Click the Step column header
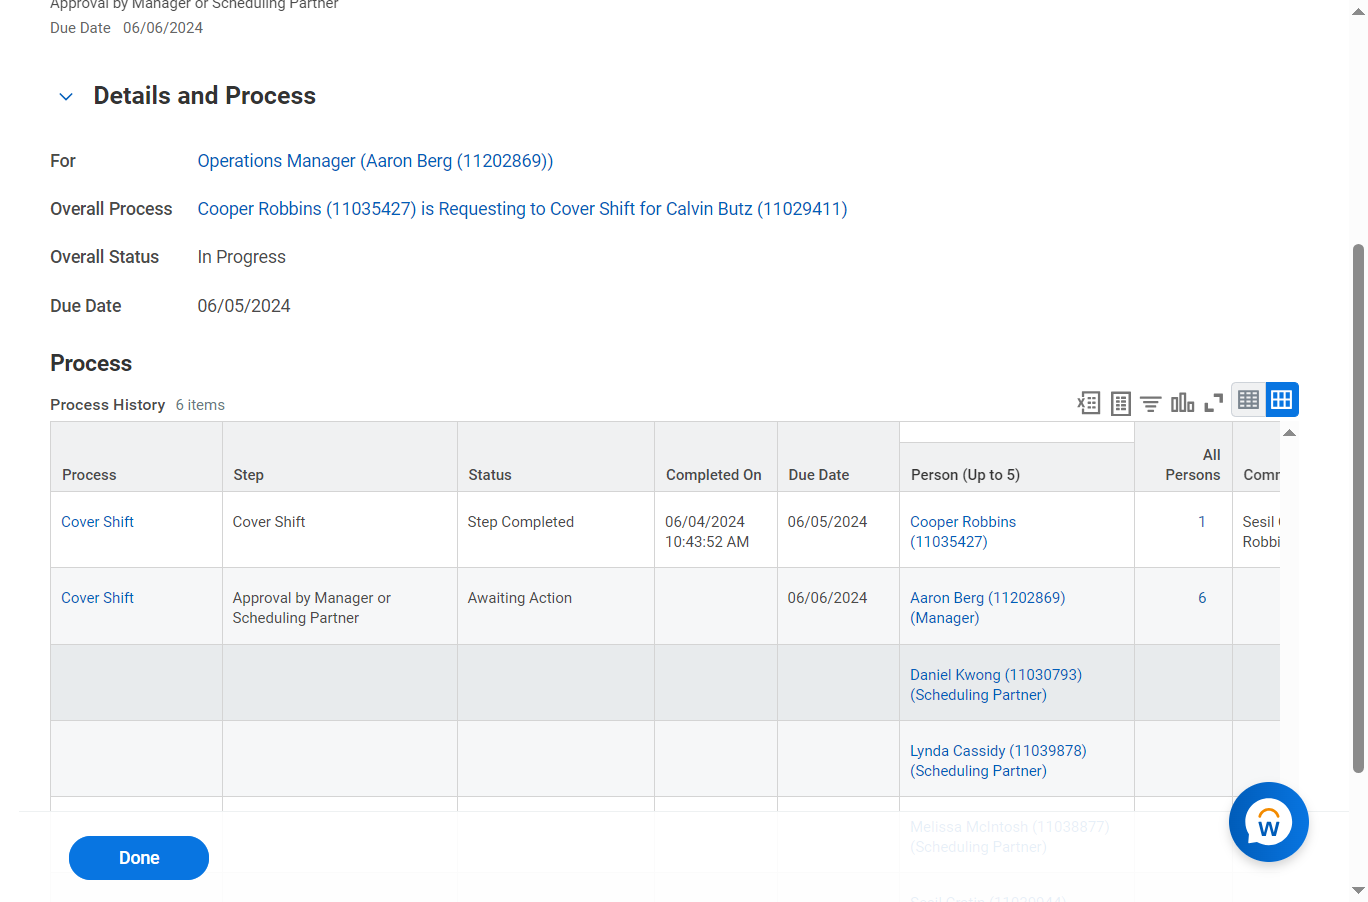 [340, 457]
